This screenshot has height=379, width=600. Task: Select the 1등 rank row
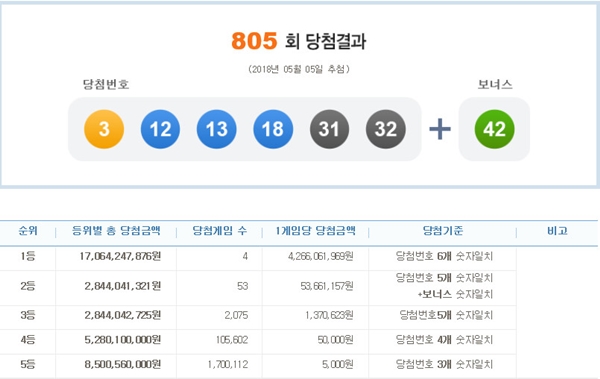point(258,256)
